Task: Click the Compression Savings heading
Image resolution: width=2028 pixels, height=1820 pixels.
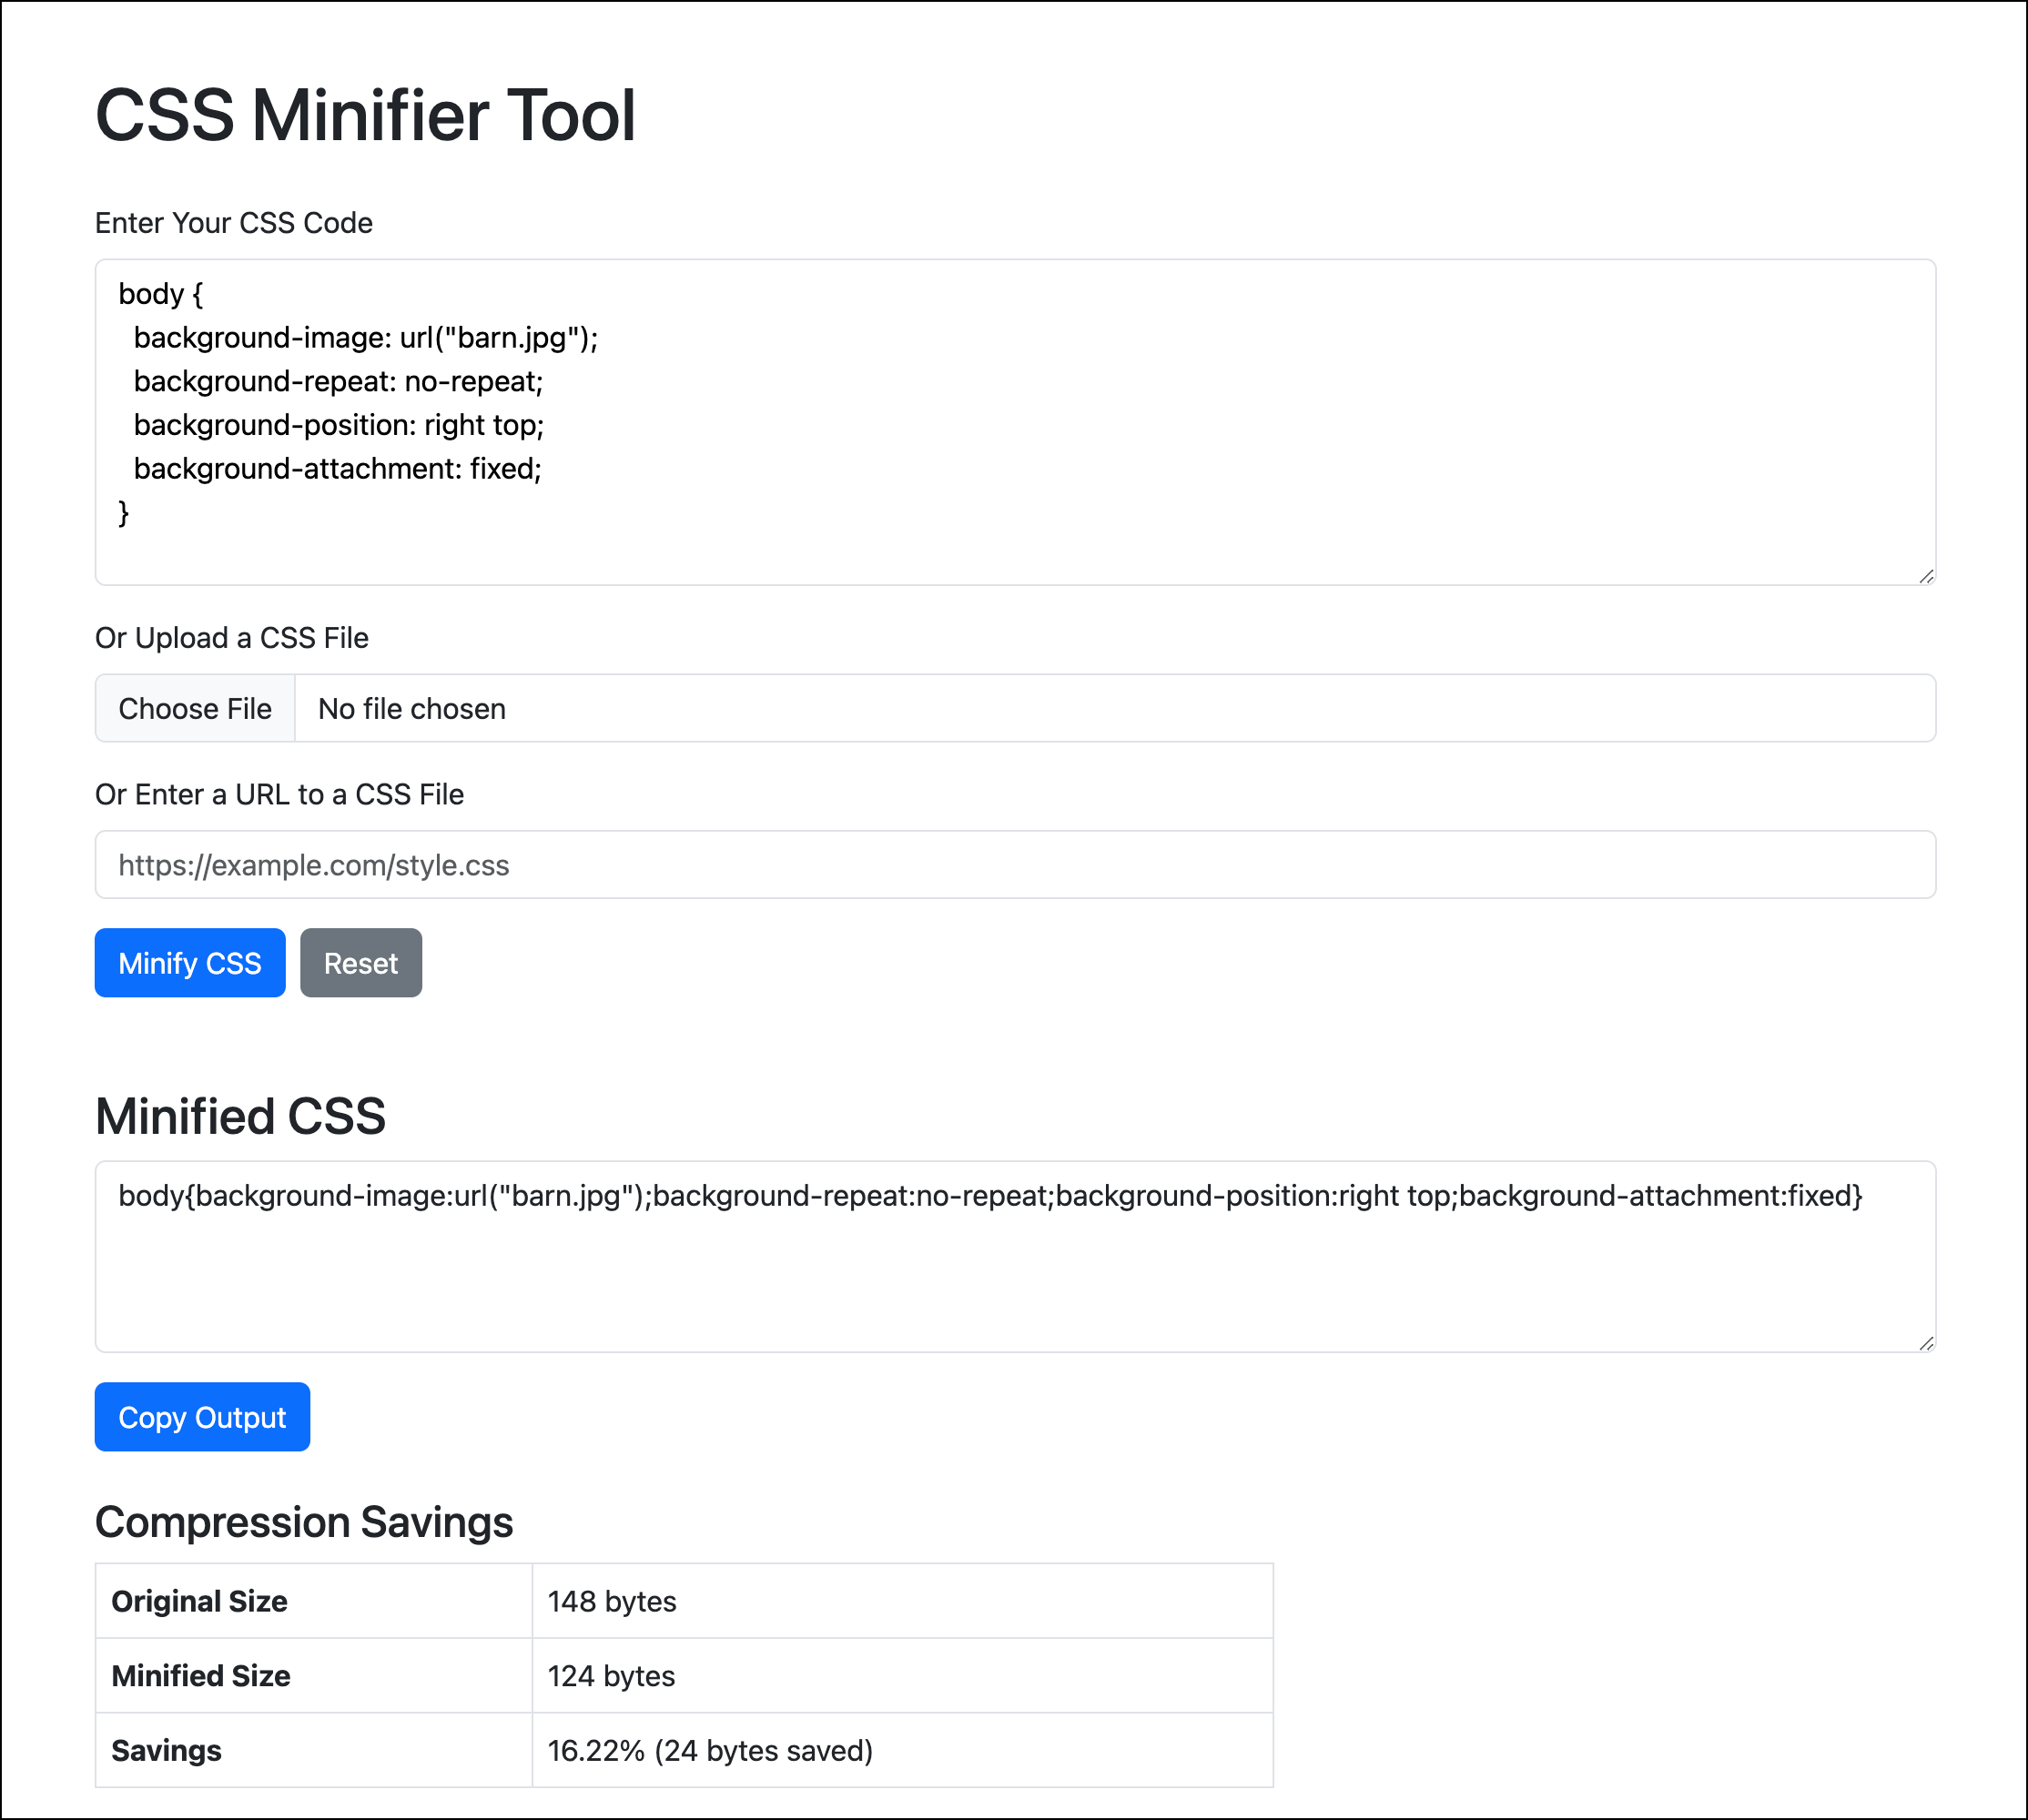Action: coord(304,1522)
